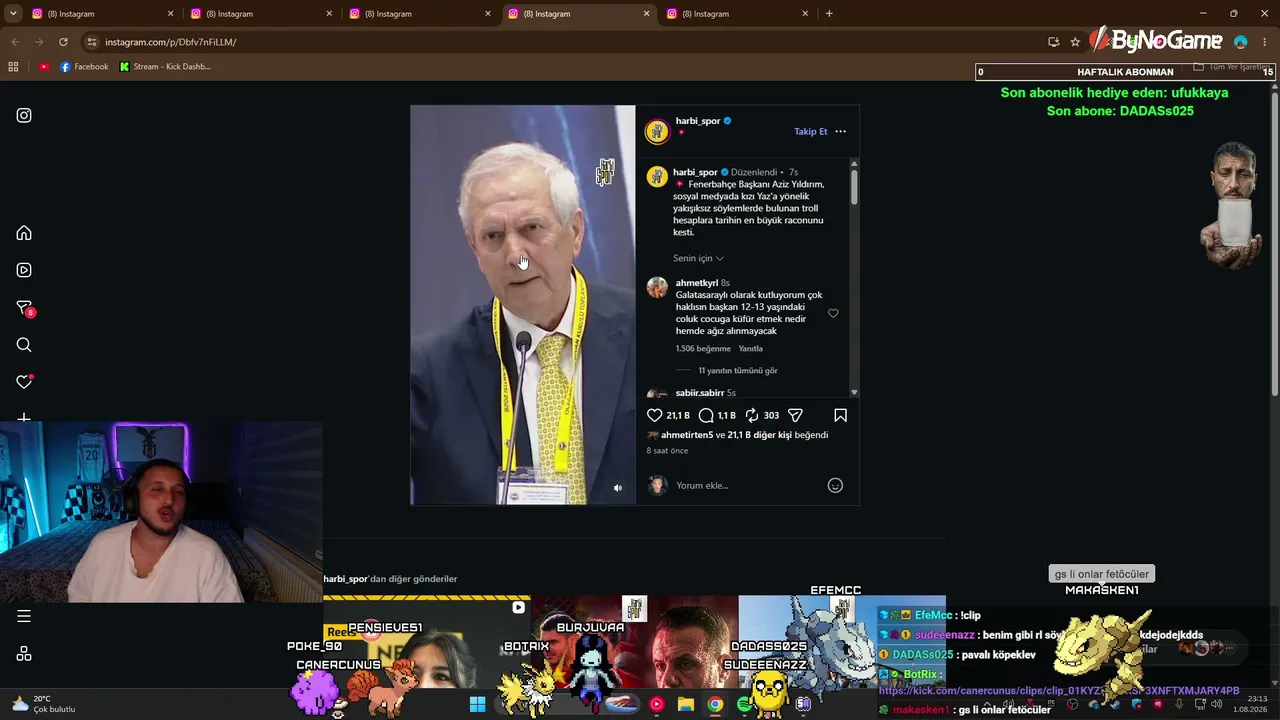View the 1.506 beğenme comment likes
1280x720 pixels.
pos(704,349)
